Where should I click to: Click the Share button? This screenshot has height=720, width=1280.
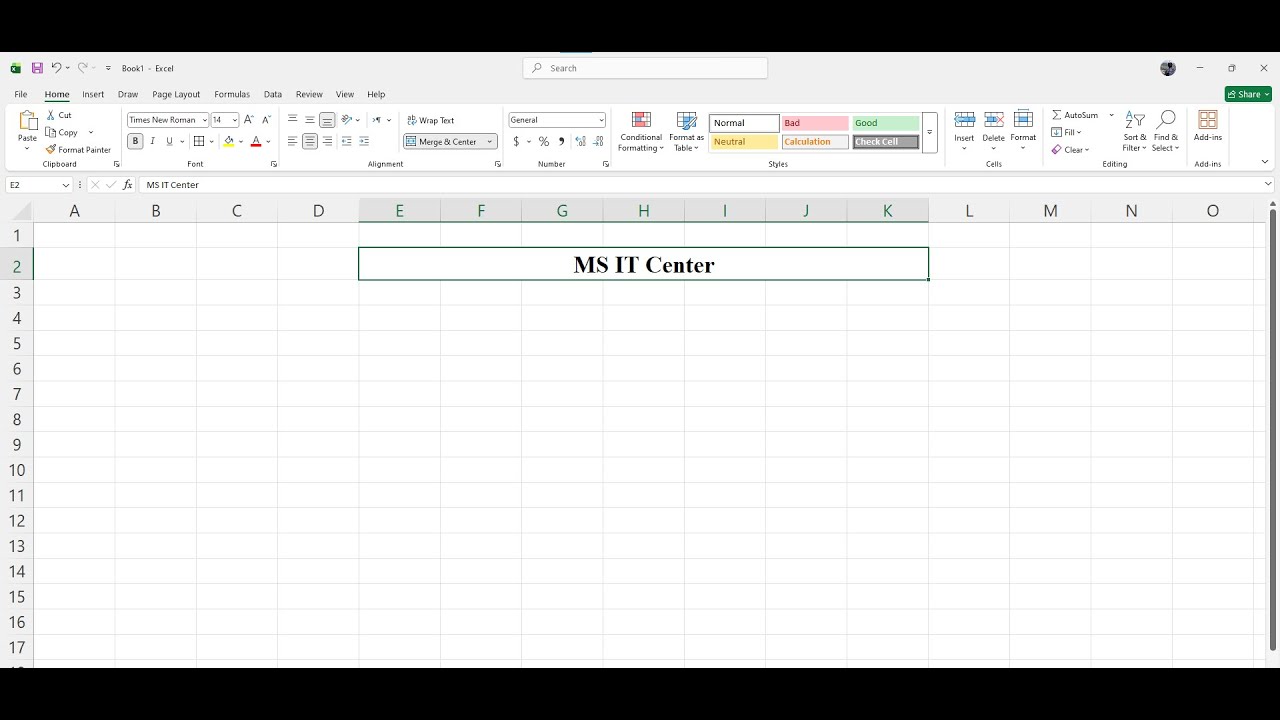[1248, 94]
